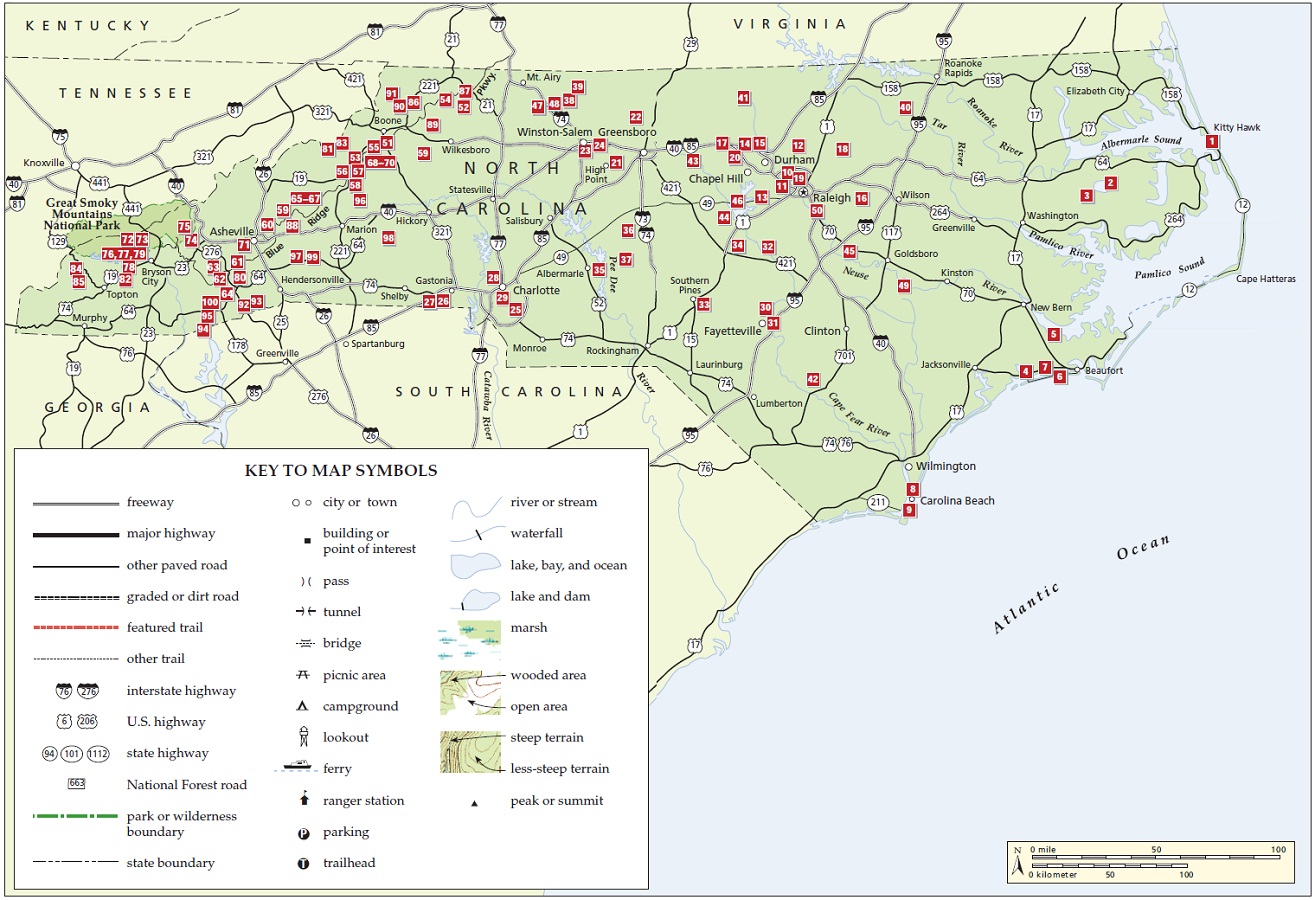This screenshot has width=1315, height=900.
Task: Click red marker 3 north of Washington
Action: click(x=1086, y=195)
